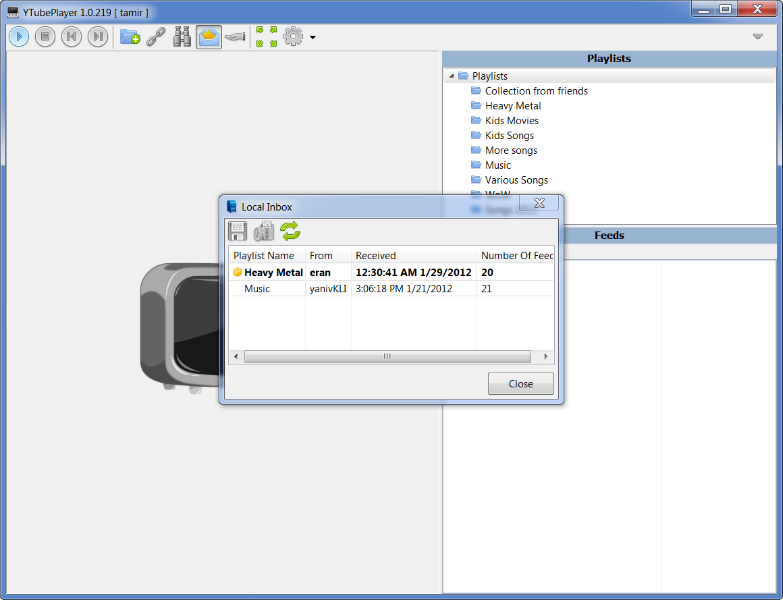Image resolution: width=783 pixels, height=600 pixels.
Task: Refresh inbox with green arrows icon
Action: point(290,231)
